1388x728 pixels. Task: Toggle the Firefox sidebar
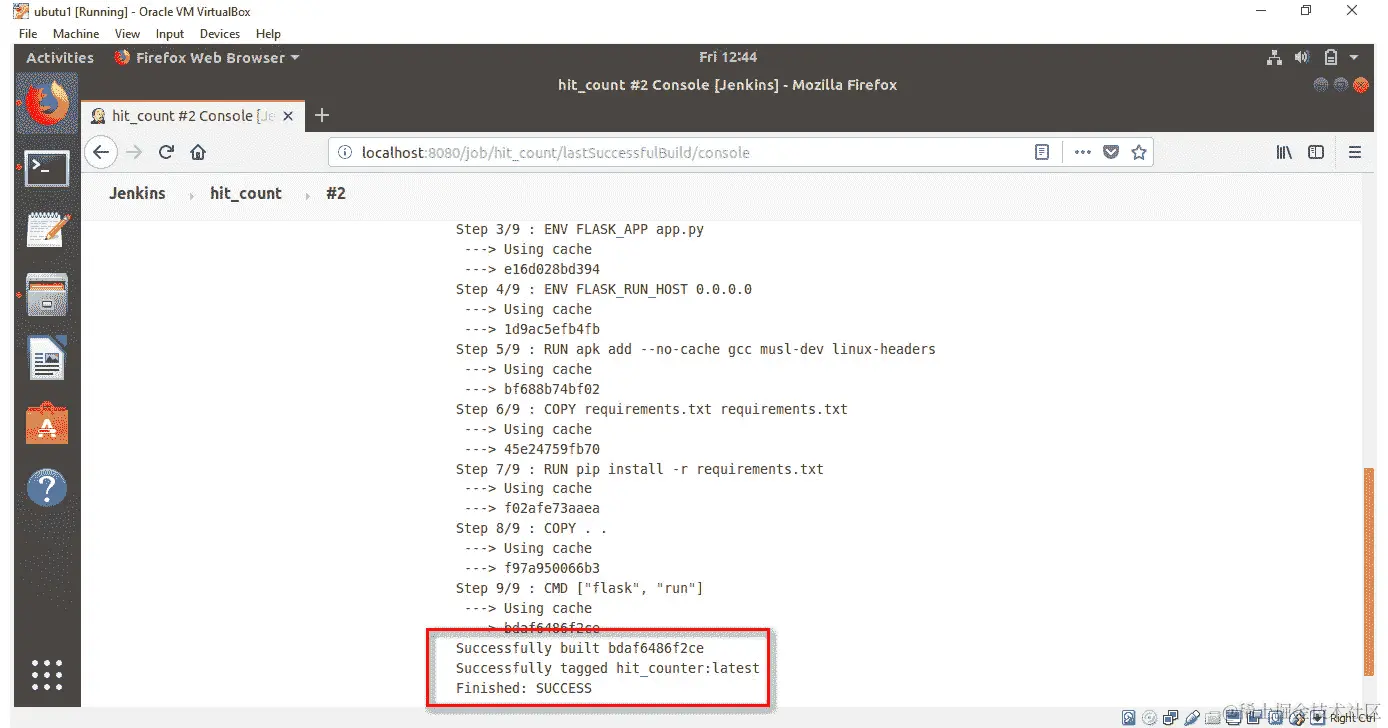[1316, 153]
